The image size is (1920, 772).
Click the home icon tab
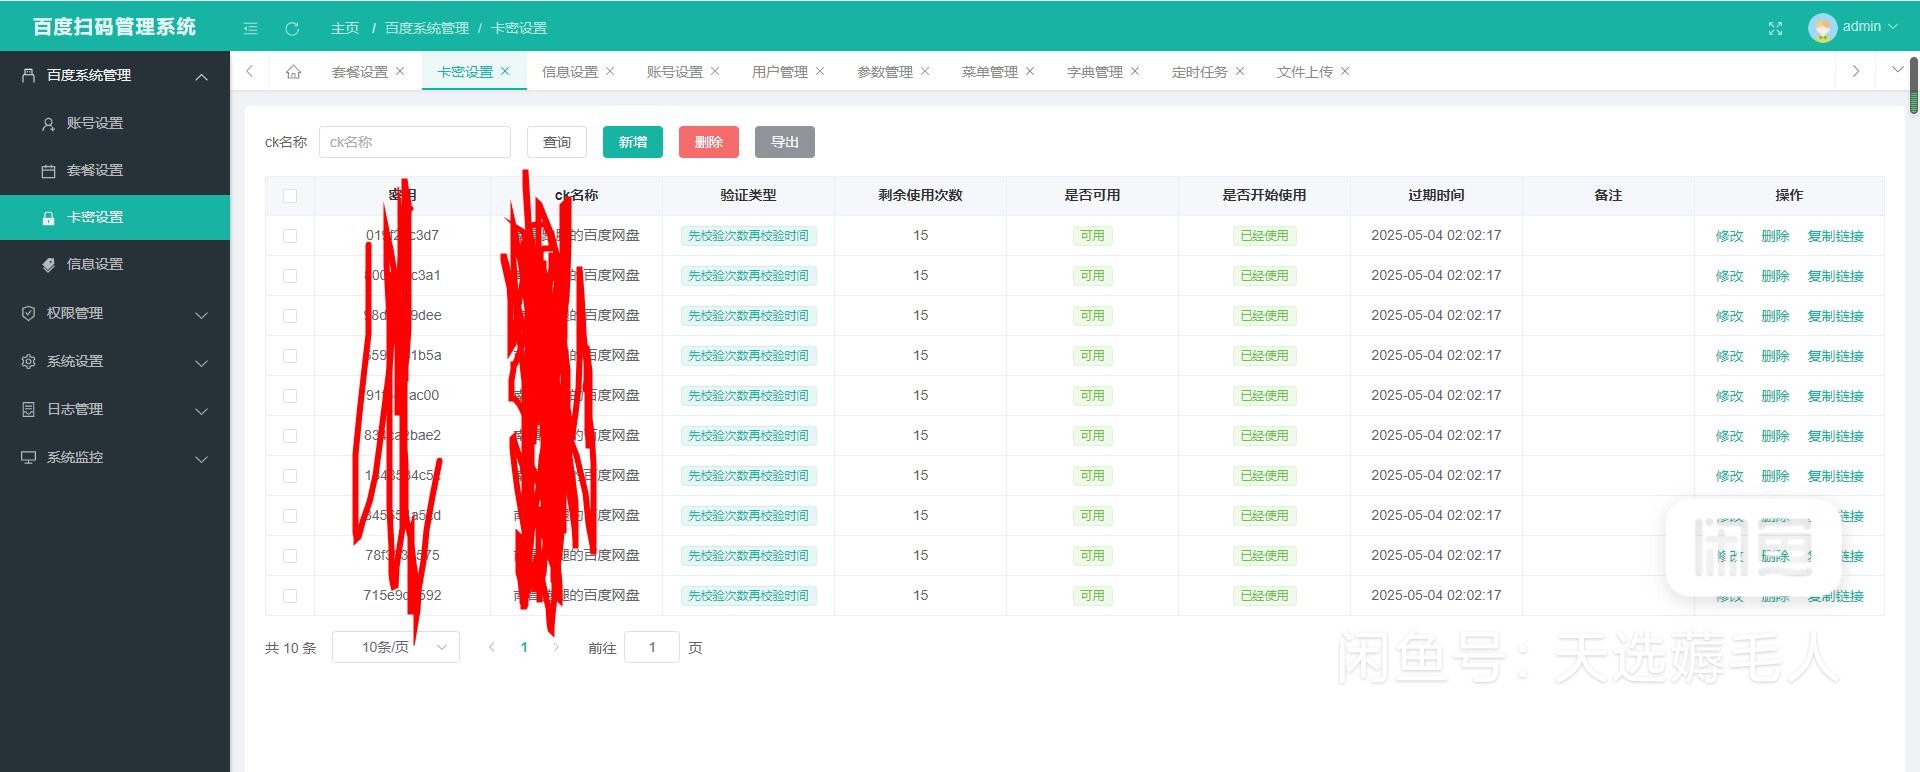[293, 72]
